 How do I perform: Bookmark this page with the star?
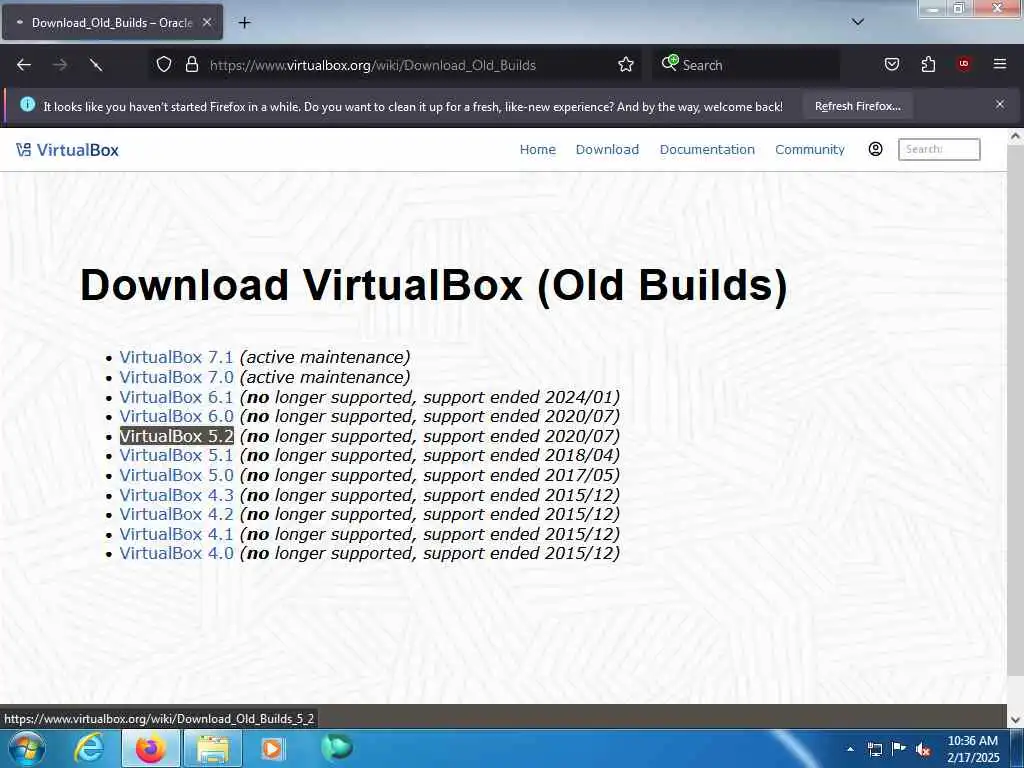click(x=626, y=65)
